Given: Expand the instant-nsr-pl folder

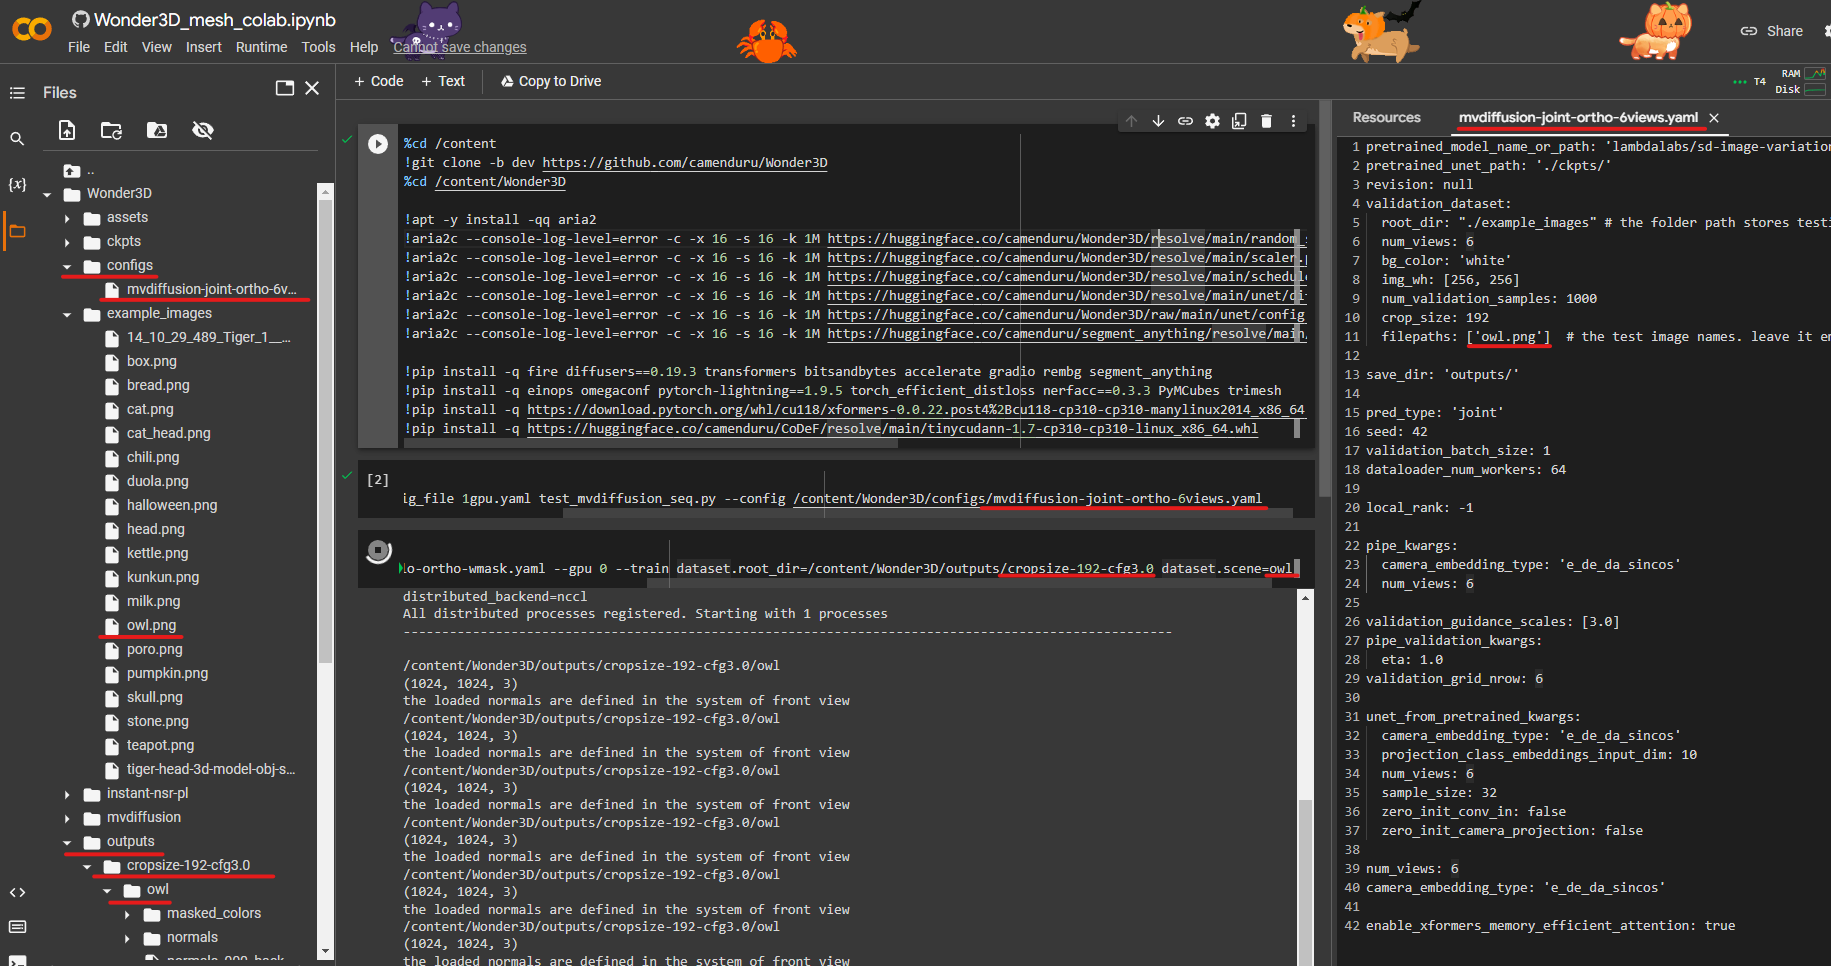Looking at the screenshot, I should (67, 794).
